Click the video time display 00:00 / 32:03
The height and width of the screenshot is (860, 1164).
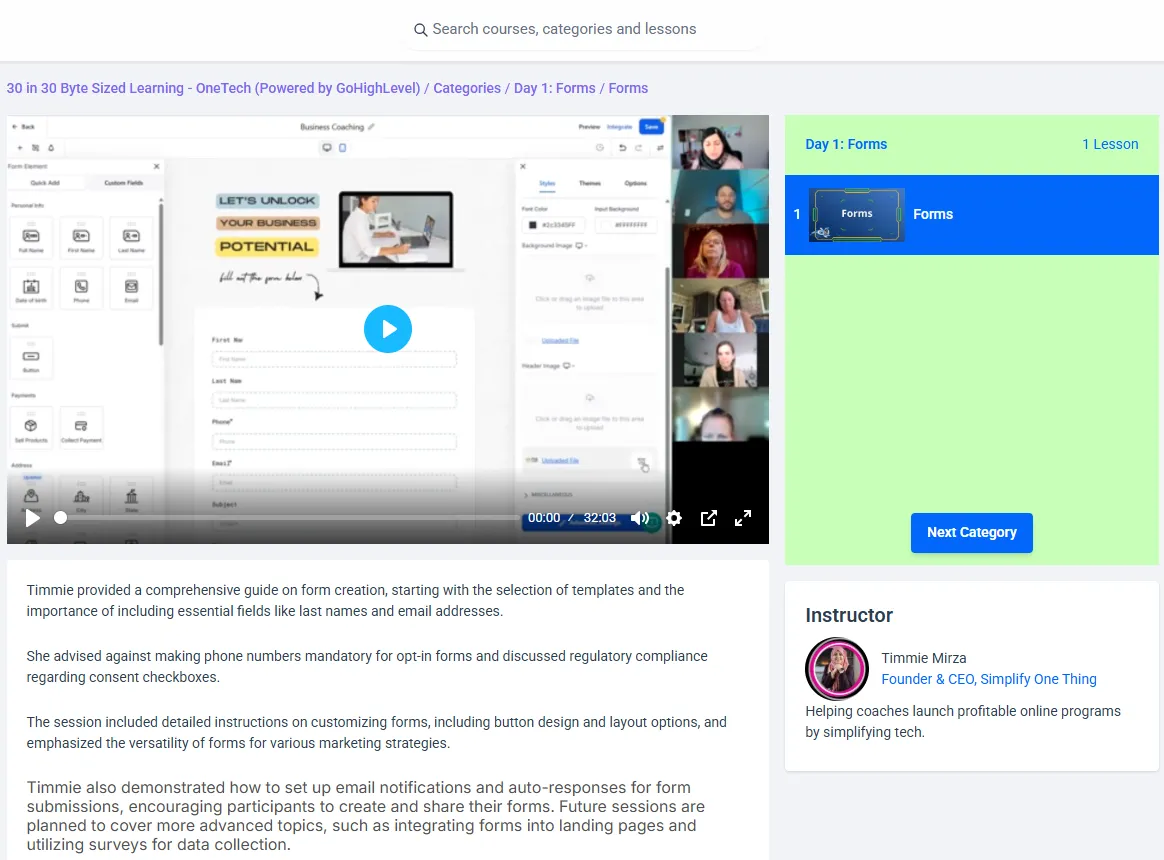coord(572,518)
